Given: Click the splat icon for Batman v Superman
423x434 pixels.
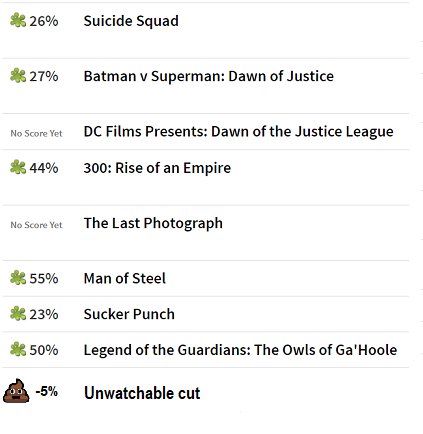Looking at the screenshot, I should coord(18,76).
